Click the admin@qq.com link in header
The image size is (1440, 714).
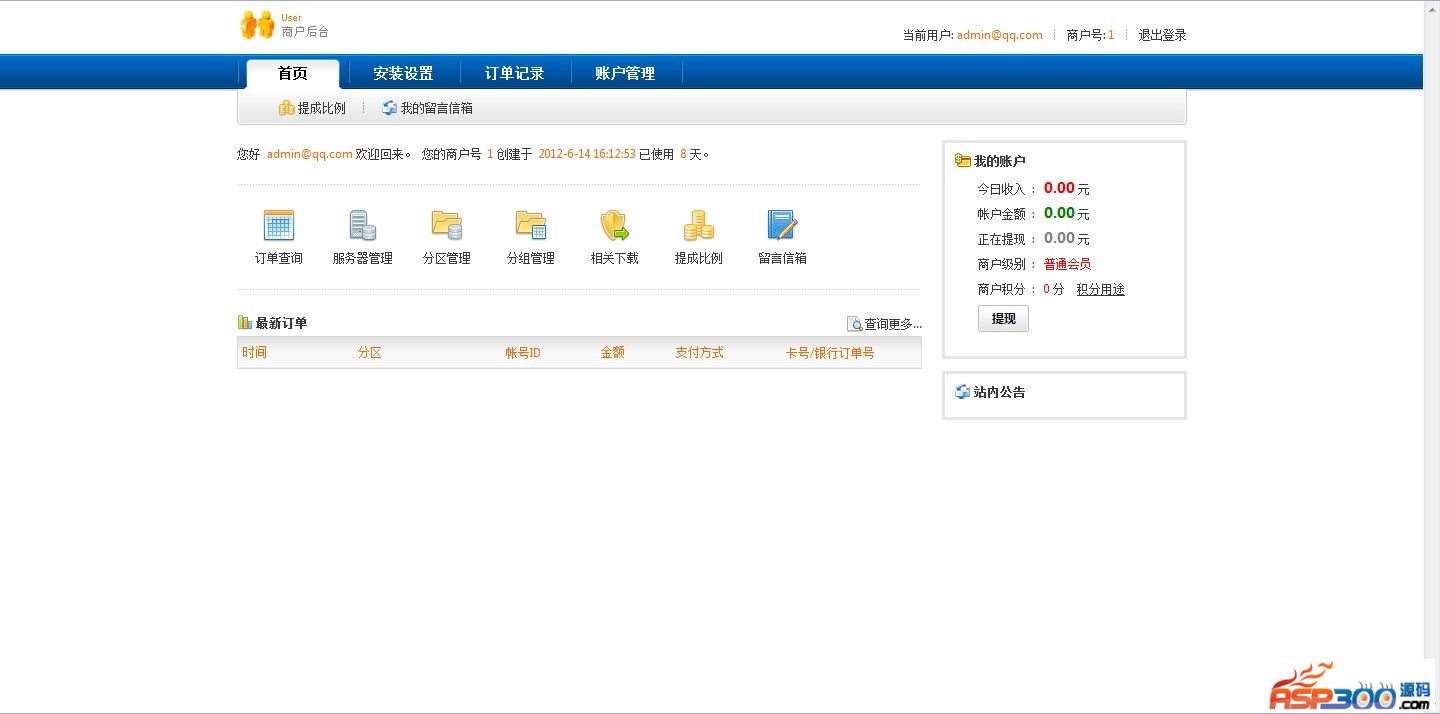999,35
